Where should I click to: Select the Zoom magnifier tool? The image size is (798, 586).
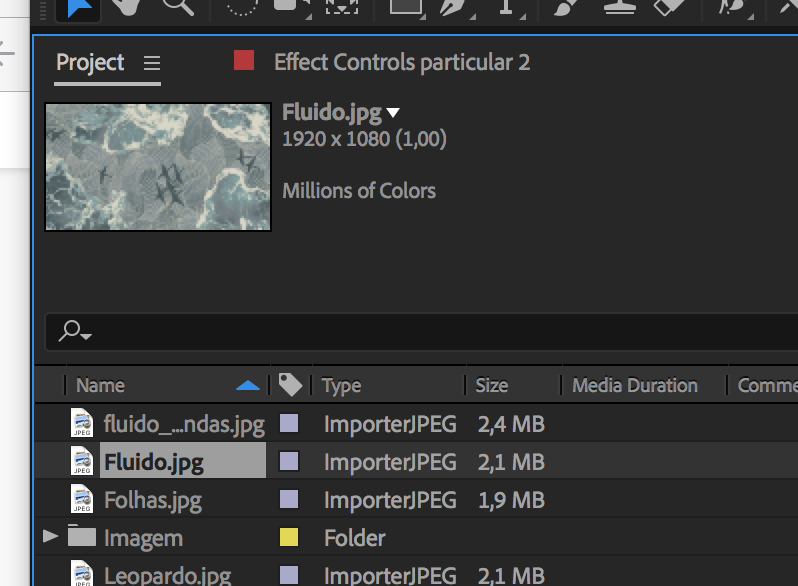click(x=177, y=8)
